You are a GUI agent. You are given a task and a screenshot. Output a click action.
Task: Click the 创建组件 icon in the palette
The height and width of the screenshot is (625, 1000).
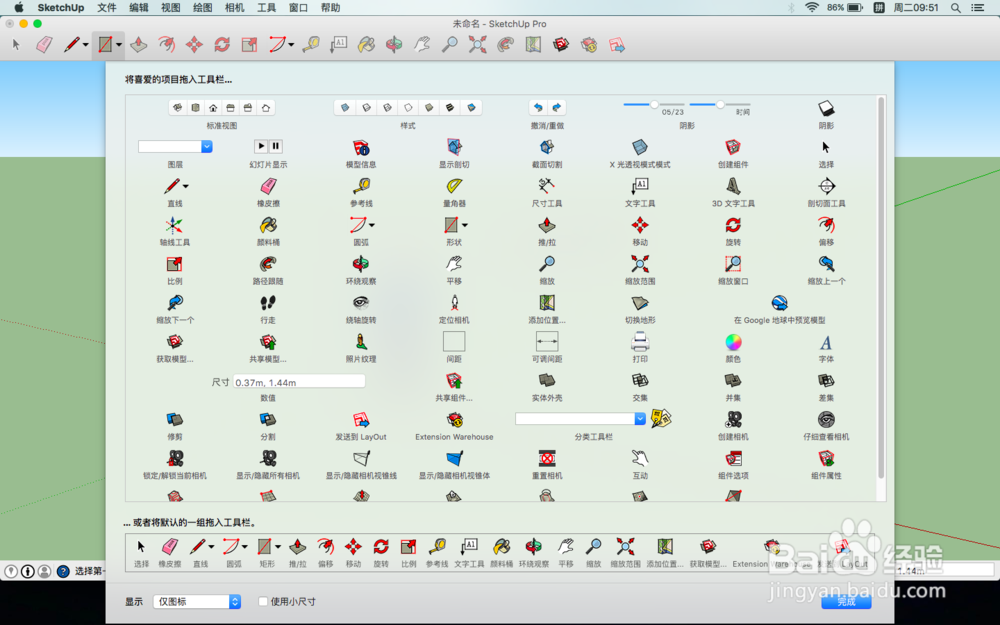click(x=733, y=147)
